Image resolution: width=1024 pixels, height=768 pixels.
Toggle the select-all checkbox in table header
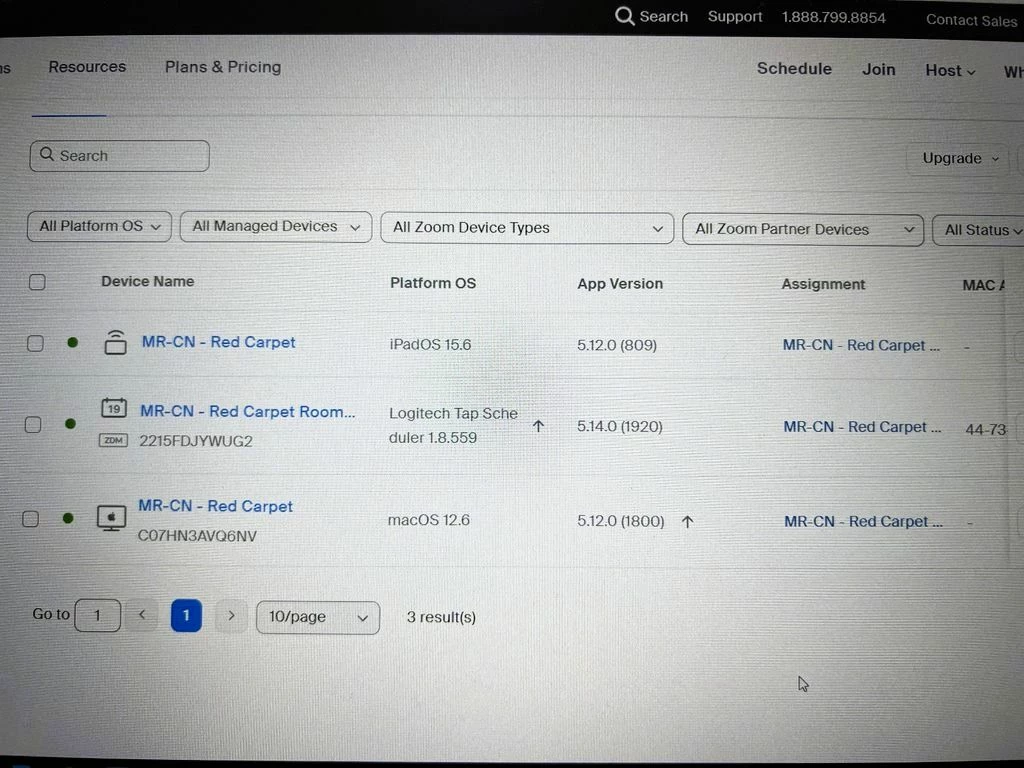37,282
